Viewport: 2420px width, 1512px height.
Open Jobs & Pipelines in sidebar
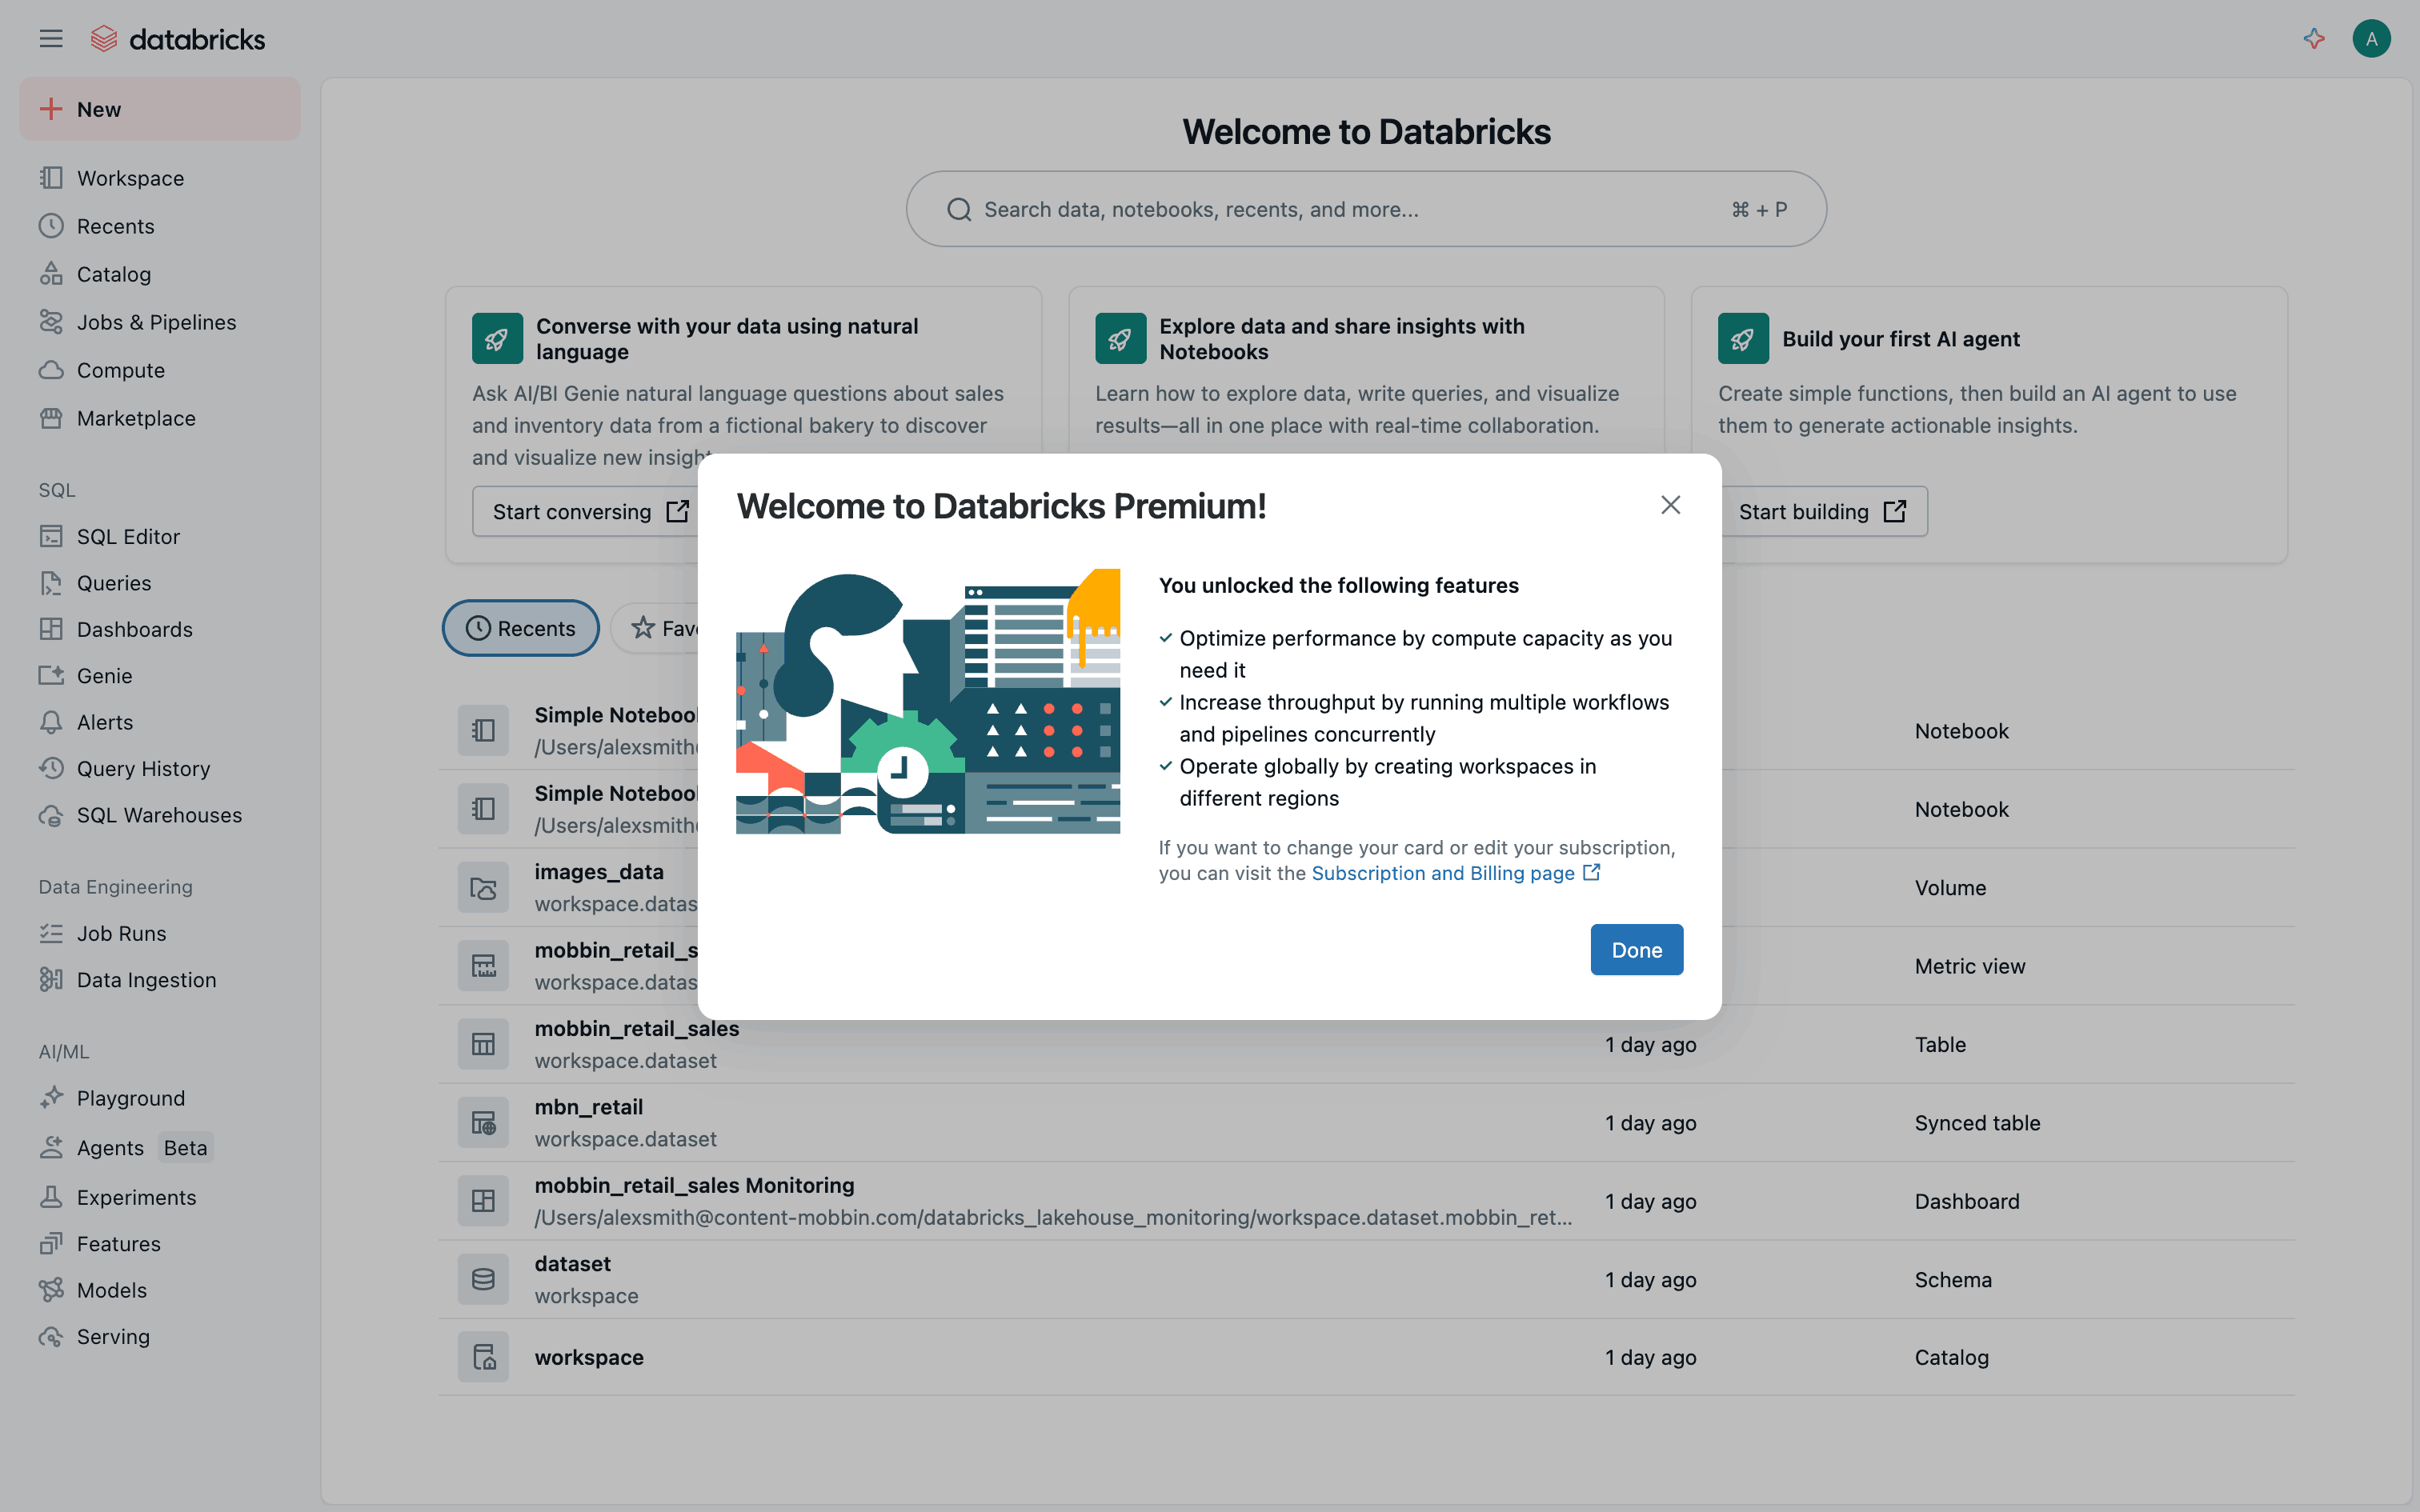156,322
